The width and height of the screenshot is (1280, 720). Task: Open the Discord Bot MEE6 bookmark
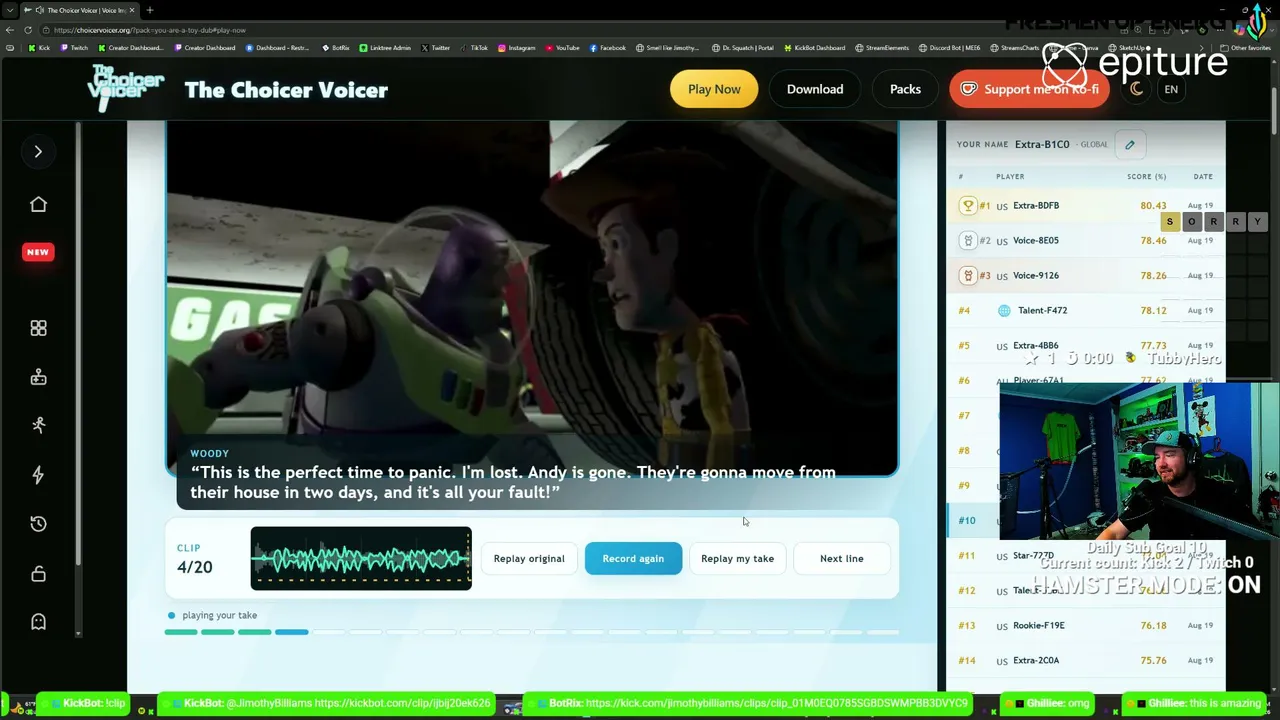[949, 48]
